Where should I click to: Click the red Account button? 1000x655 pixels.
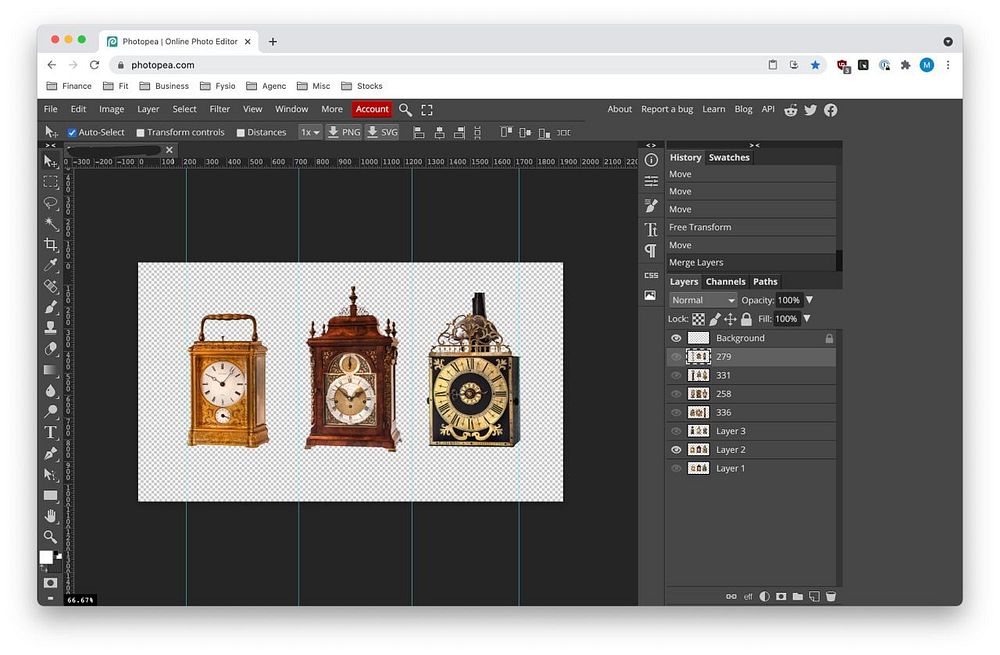point(371,110)
